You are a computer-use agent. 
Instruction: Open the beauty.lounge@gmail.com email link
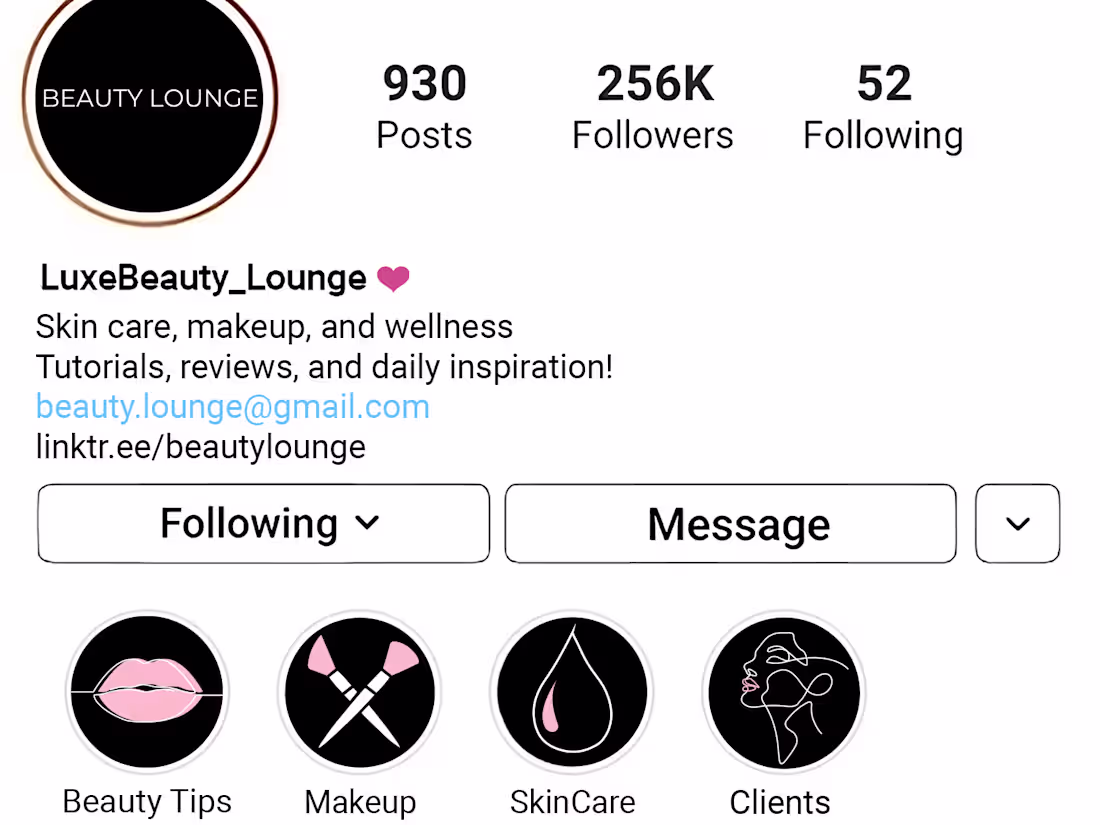click(233, 408)
